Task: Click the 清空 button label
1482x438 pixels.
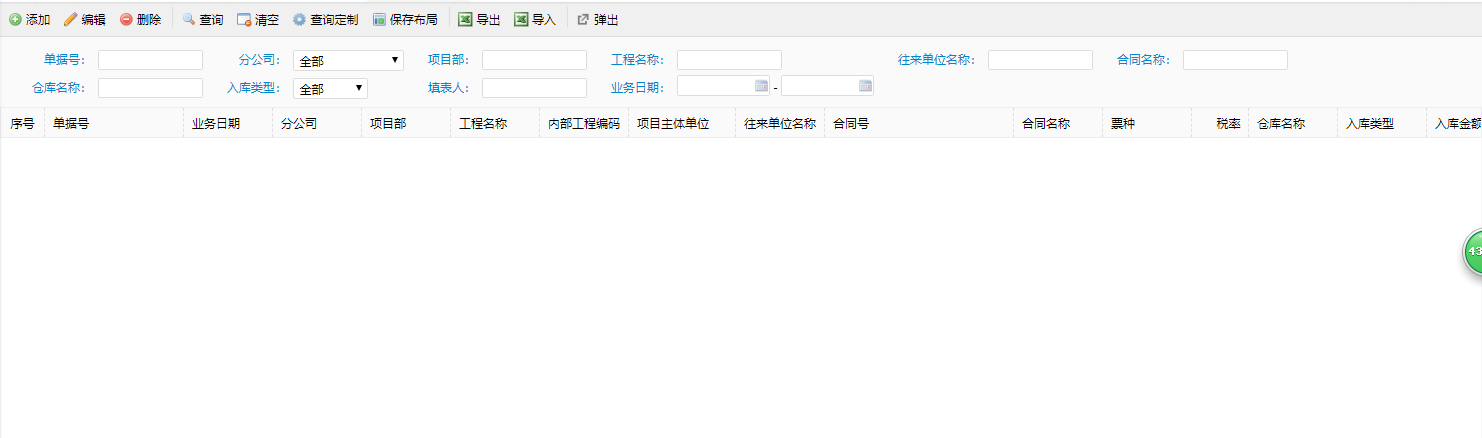Action: (267, 20)
